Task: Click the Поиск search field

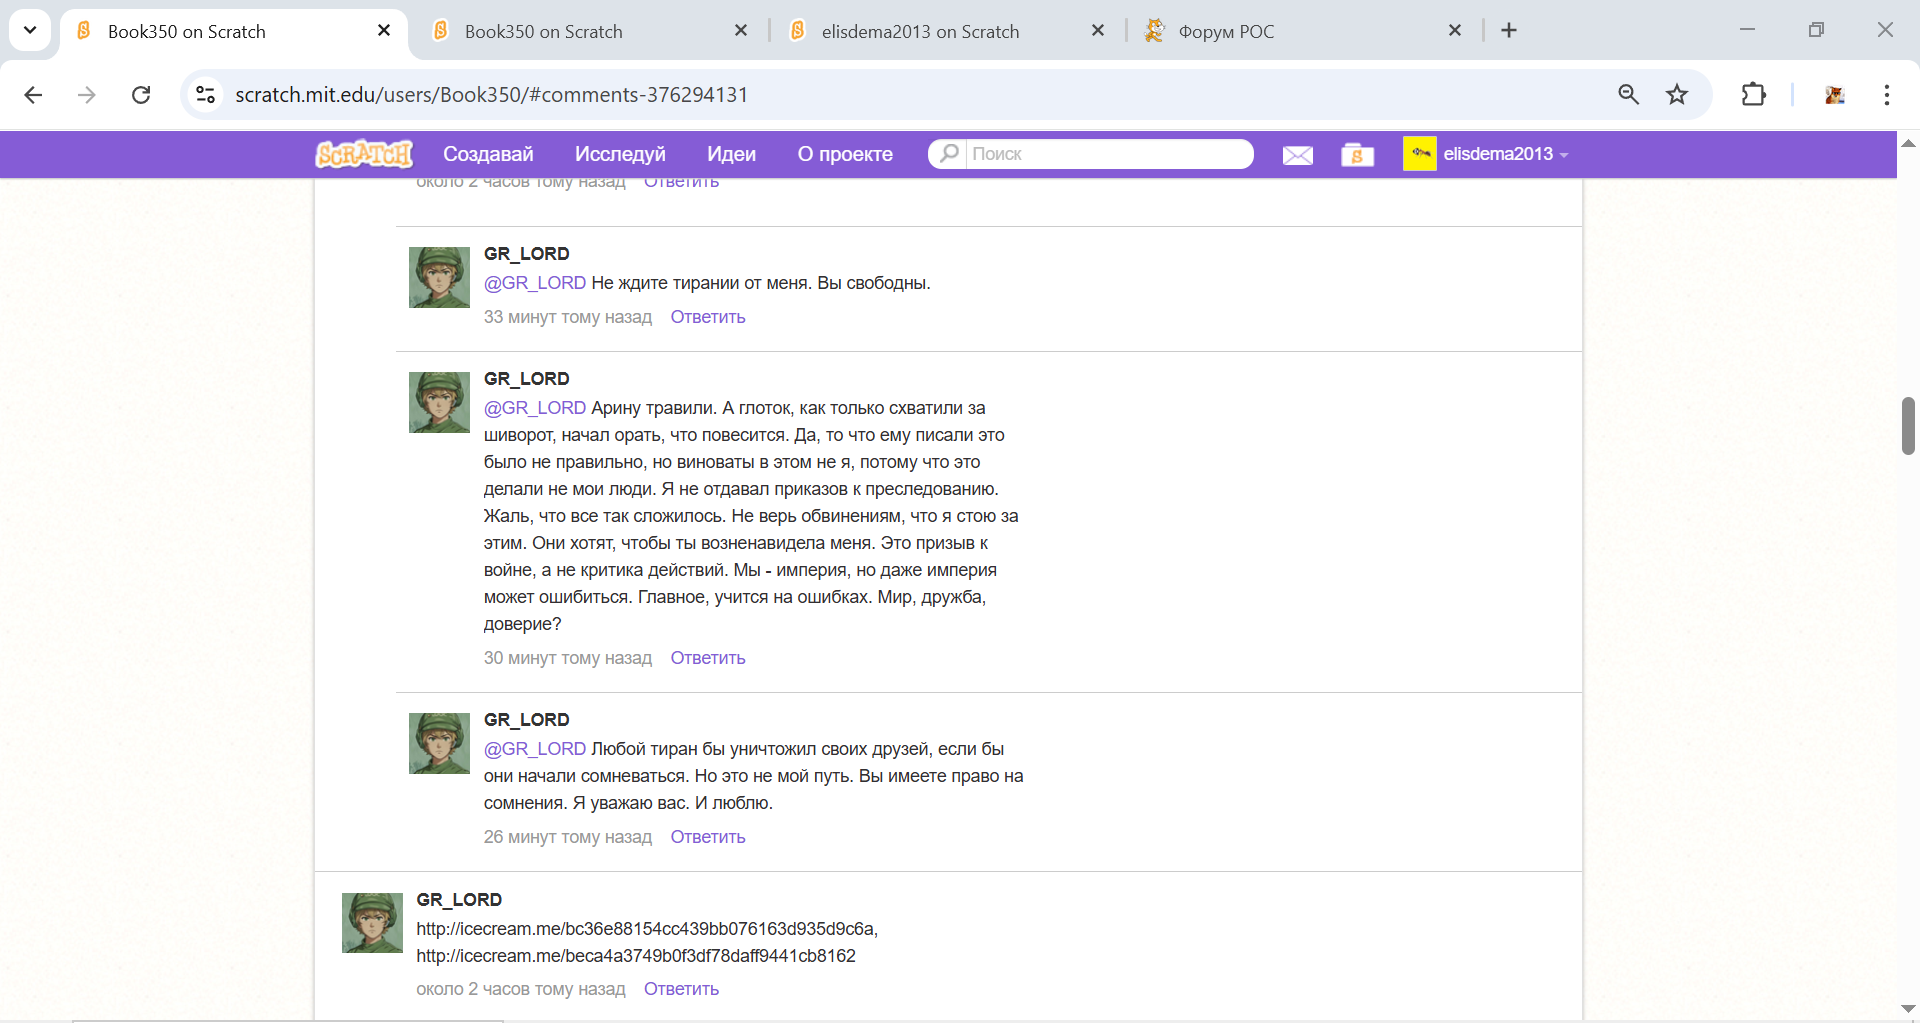Action: [x=1105, y=154]
